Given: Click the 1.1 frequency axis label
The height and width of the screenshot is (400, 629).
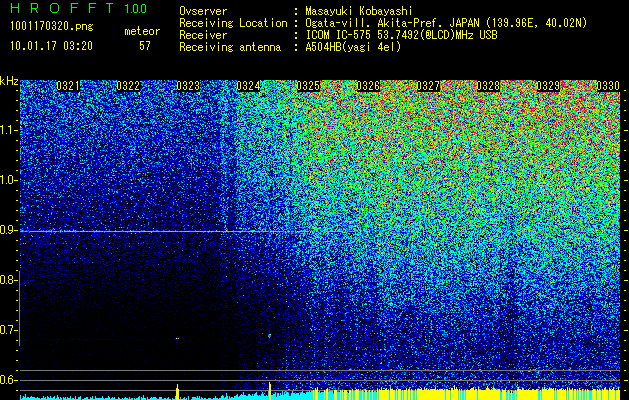Looking at the screenshot, I should click(x=8, y=131).
